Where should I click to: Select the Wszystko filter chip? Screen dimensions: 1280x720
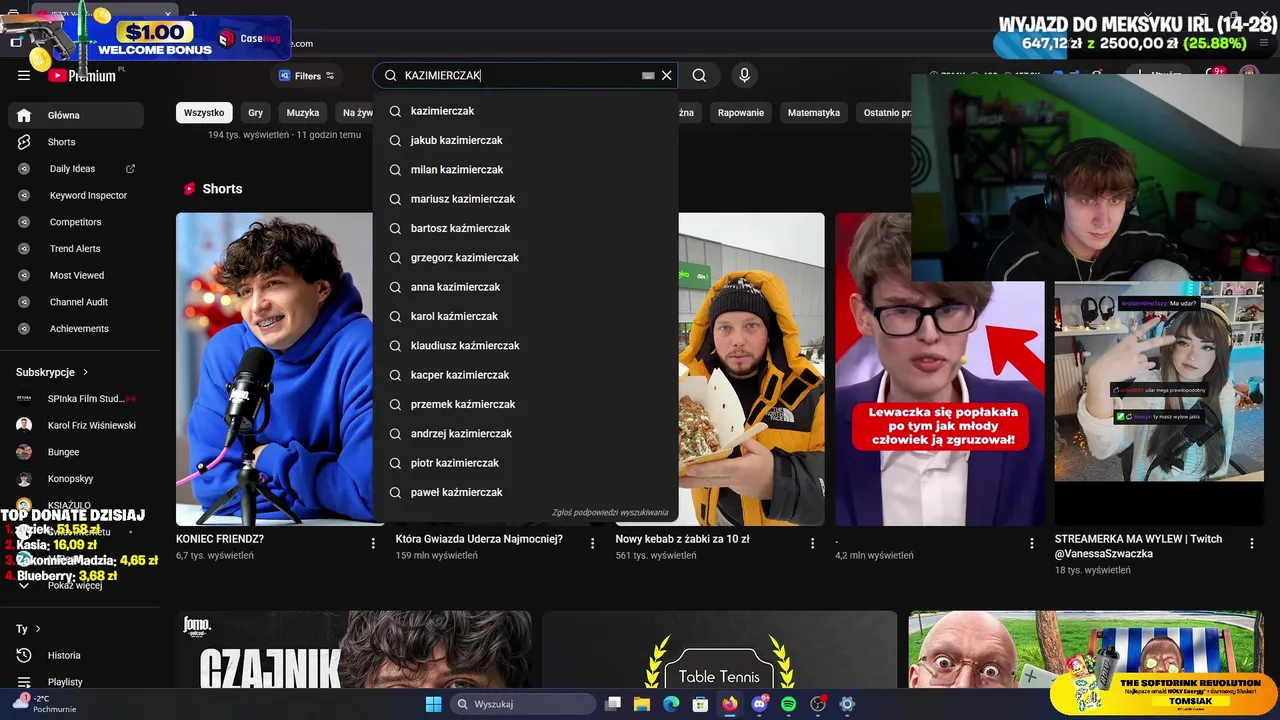coord(204,113)
